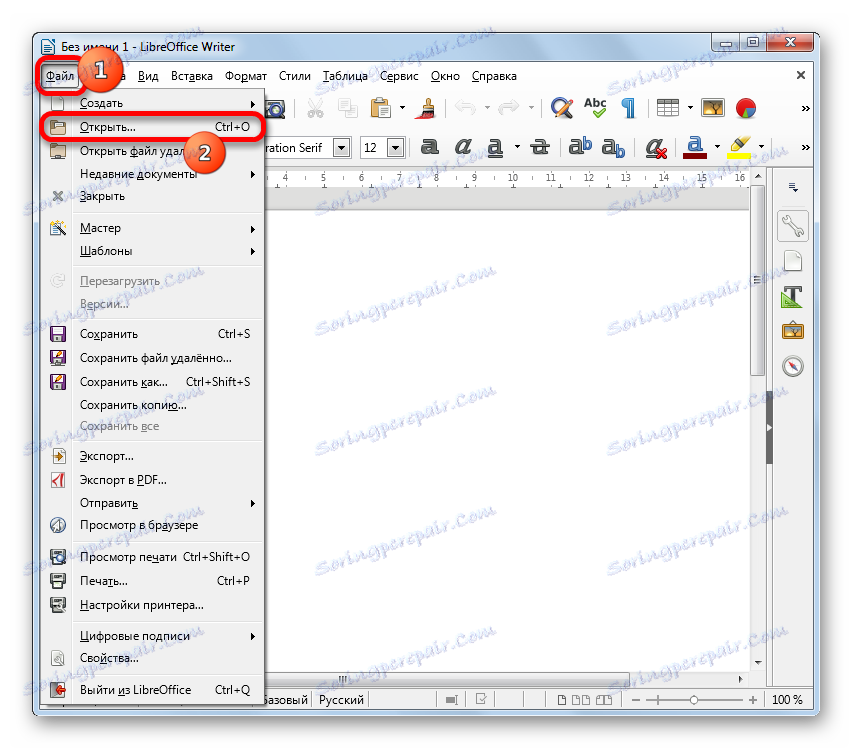The width and height of the screenshot is (853, 749).
Task: Select book view icon in status bar
Action: tap(604, 700)
